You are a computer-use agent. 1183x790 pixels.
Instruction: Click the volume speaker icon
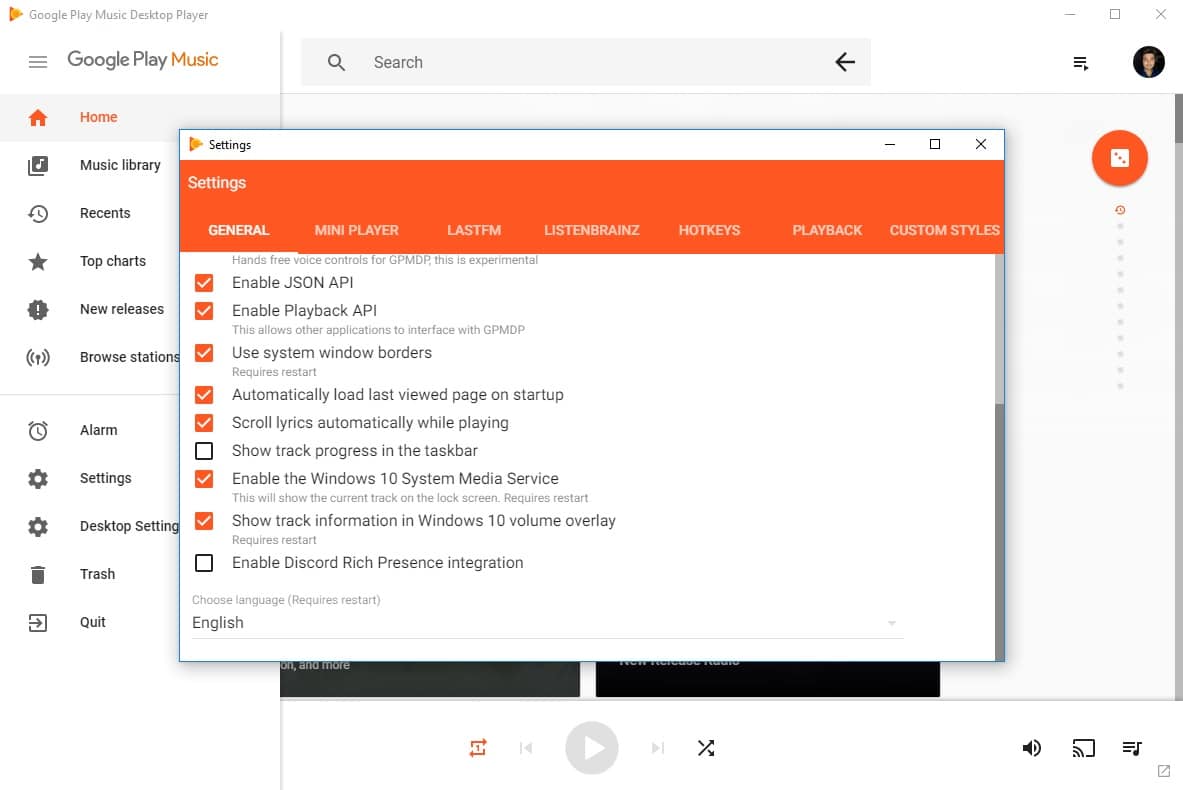pyautogui.click(x=1031, y=748)
